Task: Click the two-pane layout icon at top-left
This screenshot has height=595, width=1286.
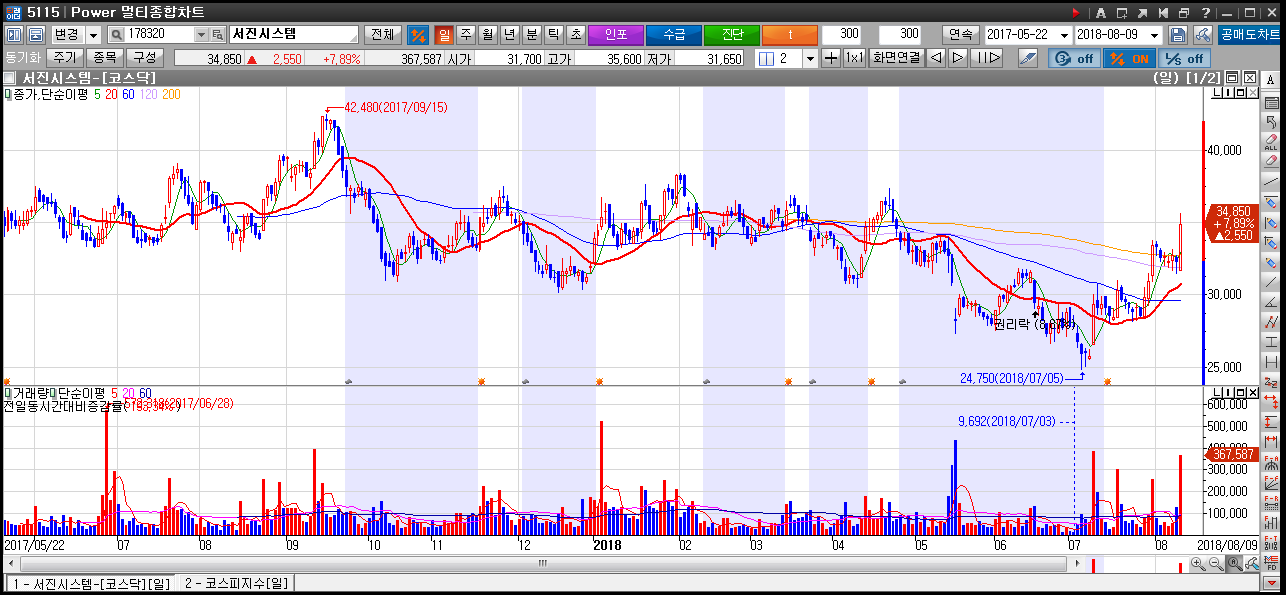Action: pyautogui.click(x=13, y=34)
